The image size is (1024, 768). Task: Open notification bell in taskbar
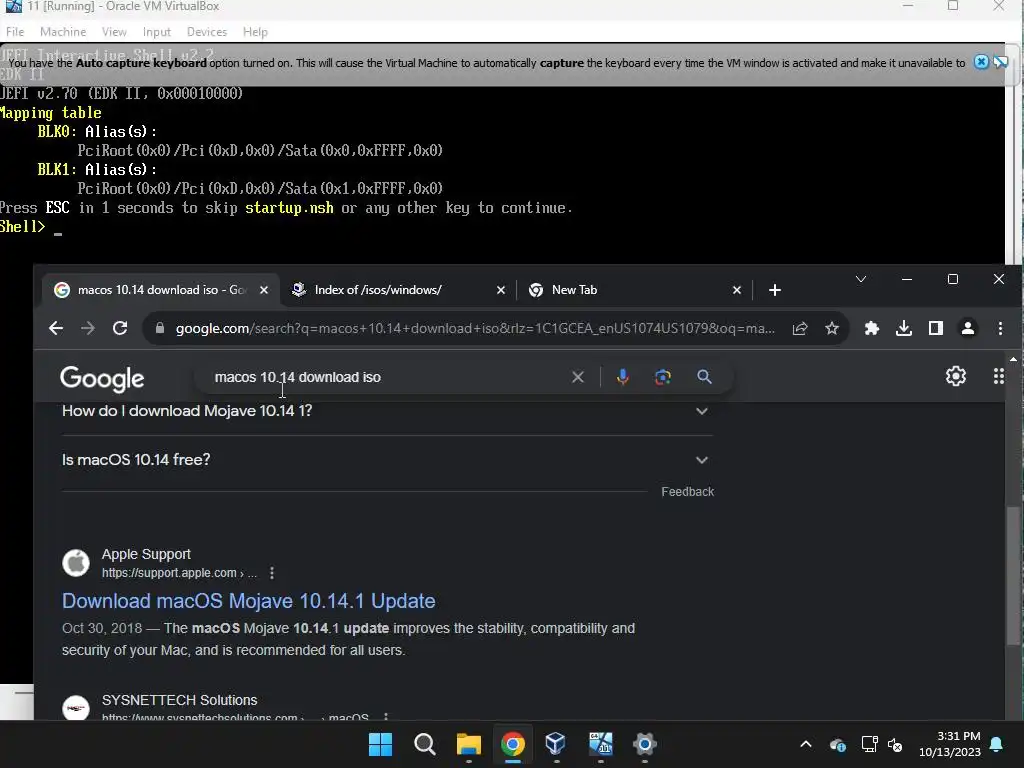click(x=997, y=744)
